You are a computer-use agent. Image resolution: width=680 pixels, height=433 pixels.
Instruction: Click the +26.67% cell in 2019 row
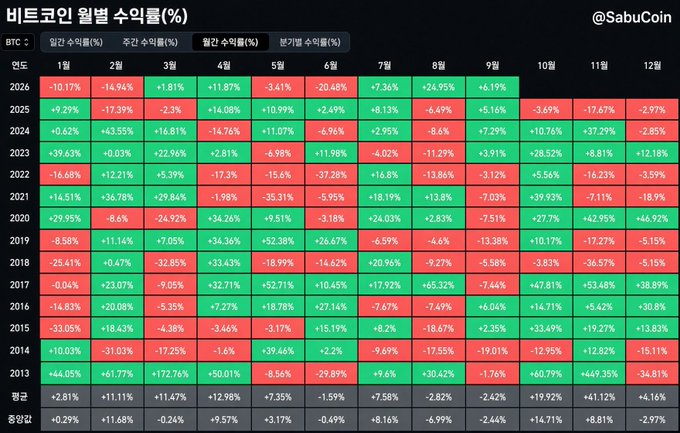[331, 241]
